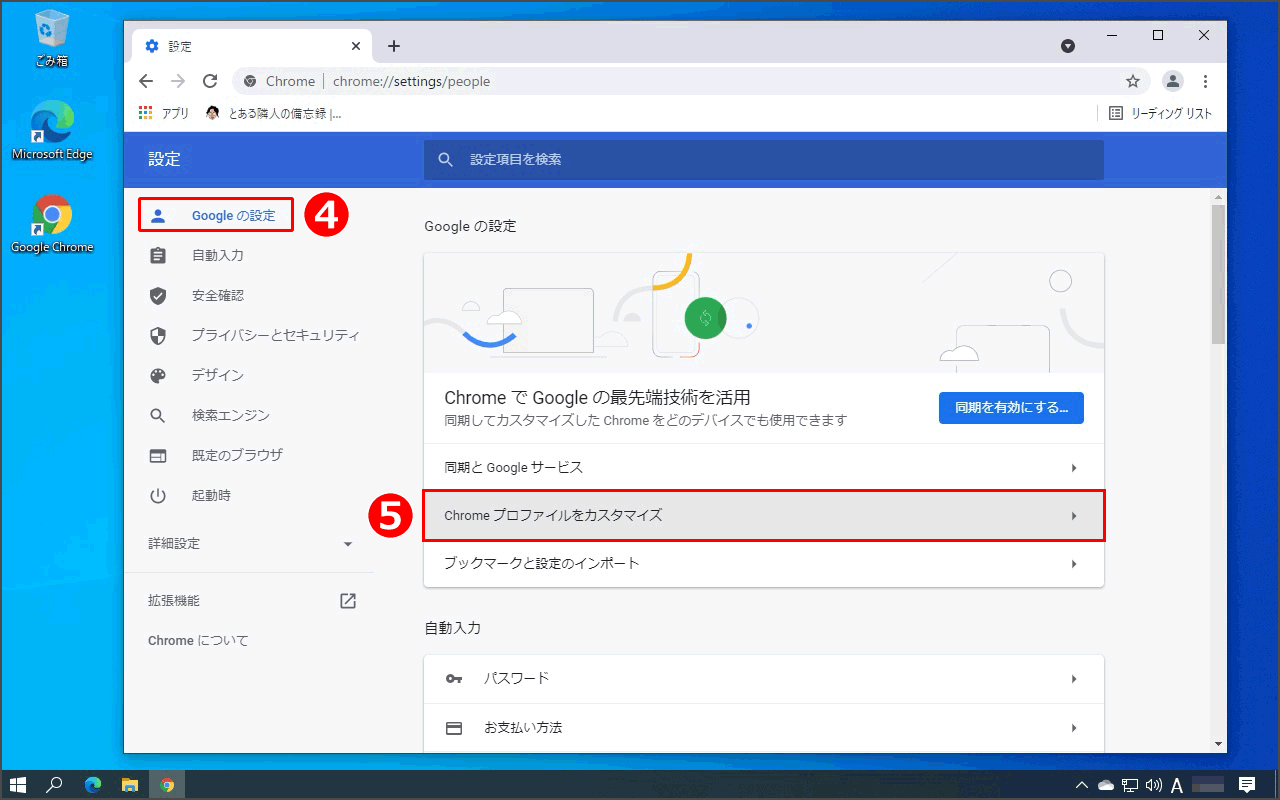Viewport: 1280px width, 800px height.
Task: Select Google の設定 in sidebar
Action: 216,216
